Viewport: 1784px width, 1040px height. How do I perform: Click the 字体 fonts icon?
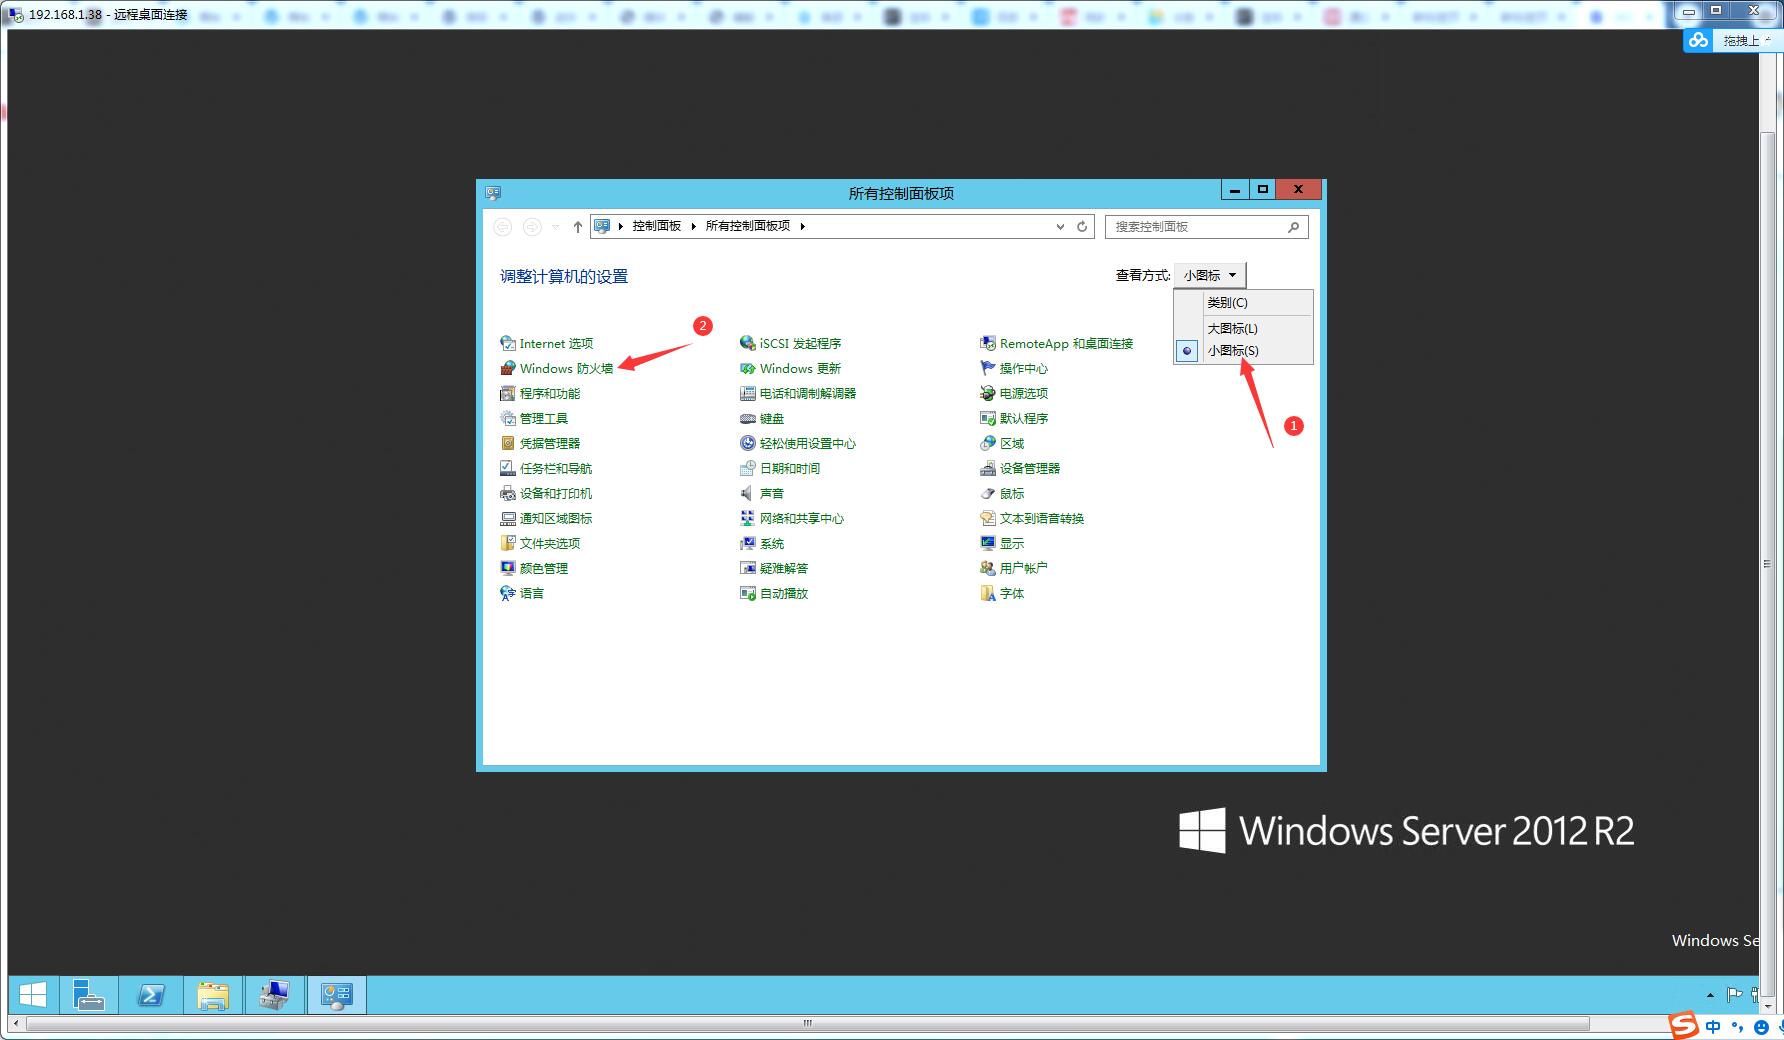point(987,594)
